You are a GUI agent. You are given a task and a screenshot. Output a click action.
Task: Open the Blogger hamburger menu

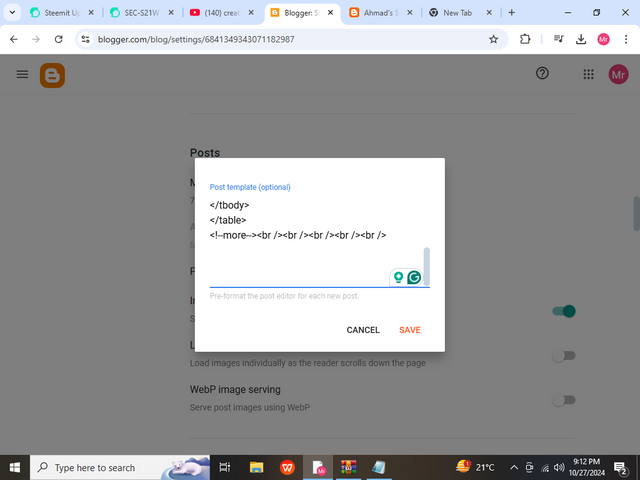click(x=22, y=74)
